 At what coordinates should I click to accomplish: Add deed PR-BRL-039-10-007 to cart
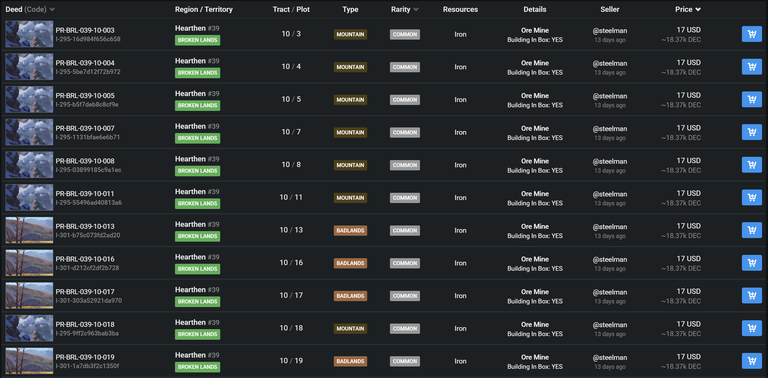point(751,132)
